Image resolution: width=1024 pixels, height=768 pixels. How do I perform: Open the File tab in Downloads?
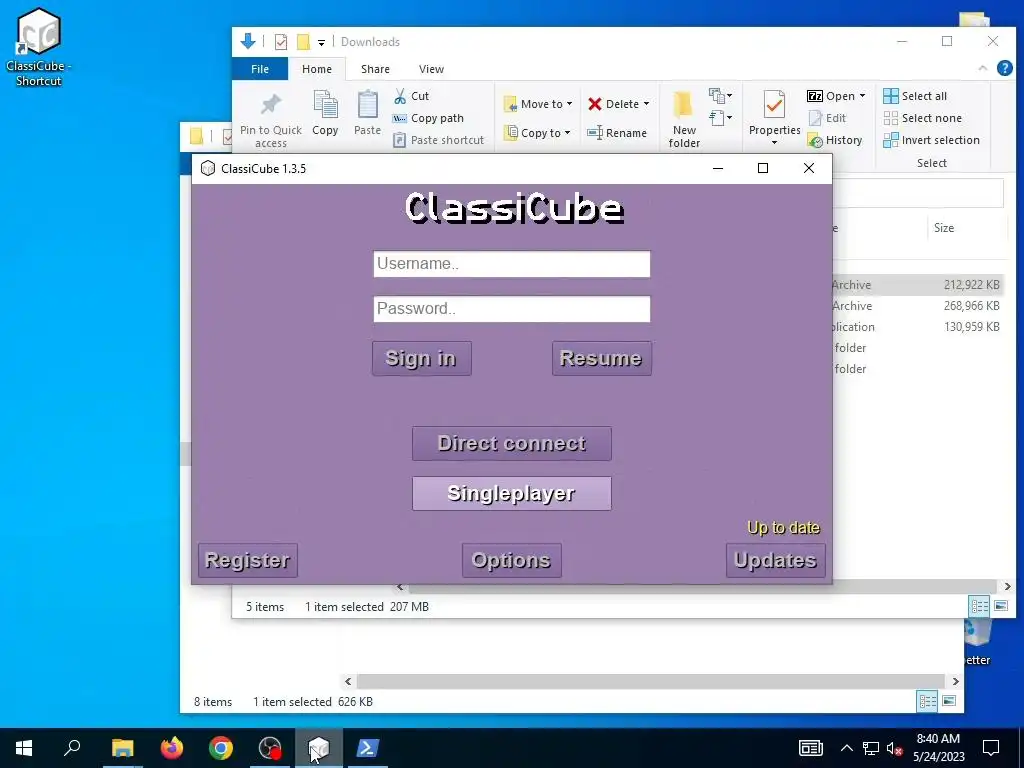coord(260,69)
